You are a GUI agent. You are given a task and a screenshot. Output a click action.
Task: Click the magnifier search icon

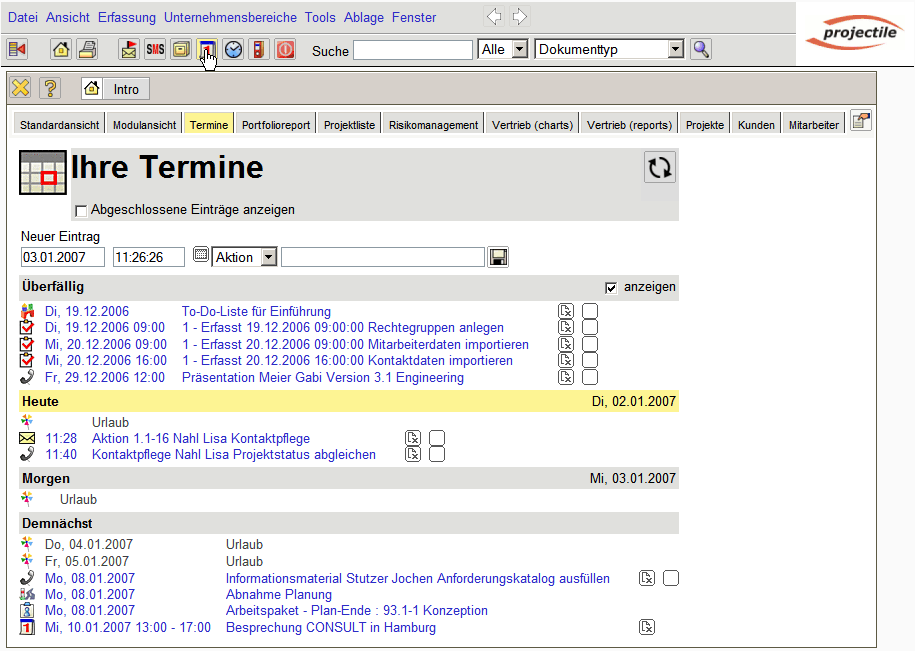(700, 49)
